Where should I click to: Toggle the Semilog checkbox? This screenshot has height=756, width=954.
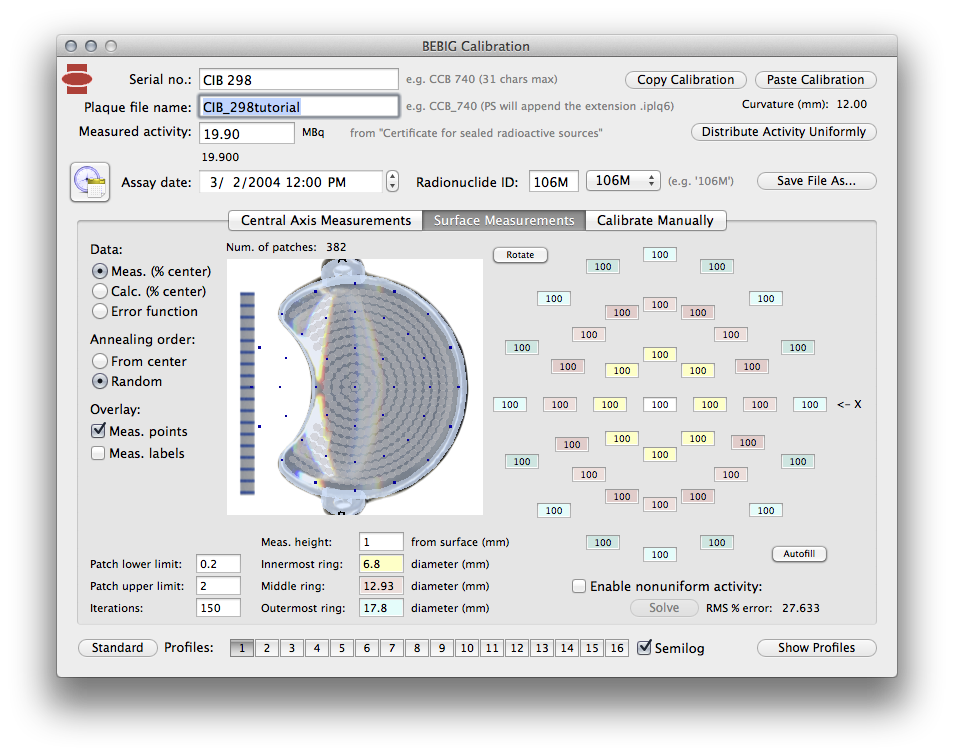tap(645, 647)
